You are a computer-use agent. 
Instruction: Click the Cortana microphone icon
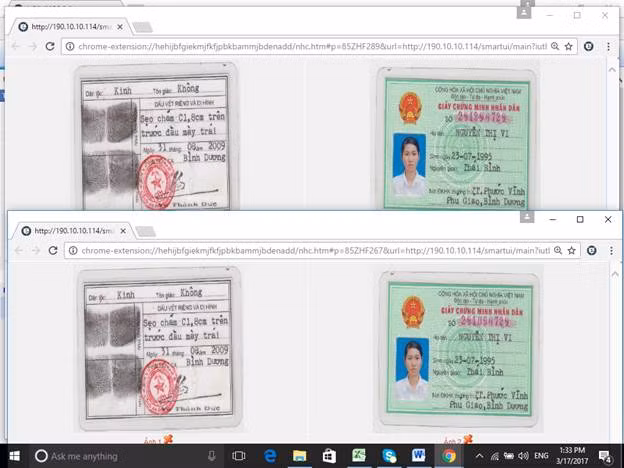click(x=212, y=456)
